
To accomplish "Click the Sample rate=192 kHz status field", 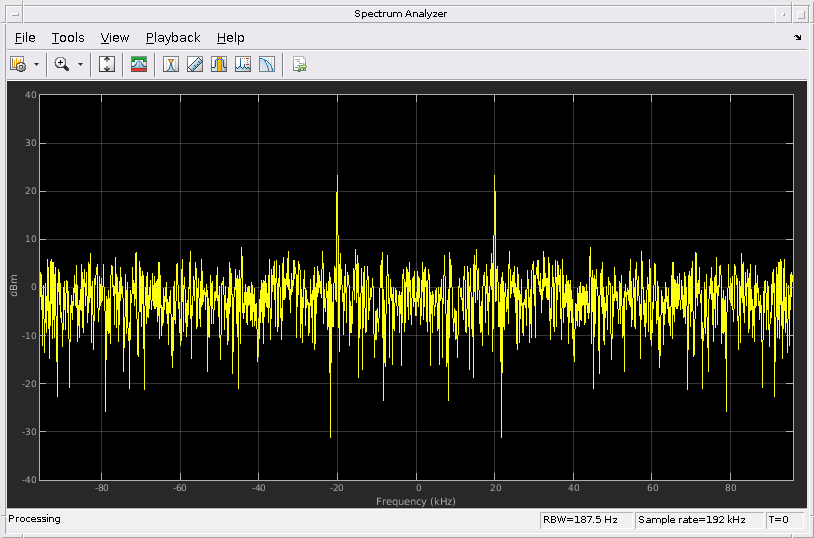I will click(698, 520).
